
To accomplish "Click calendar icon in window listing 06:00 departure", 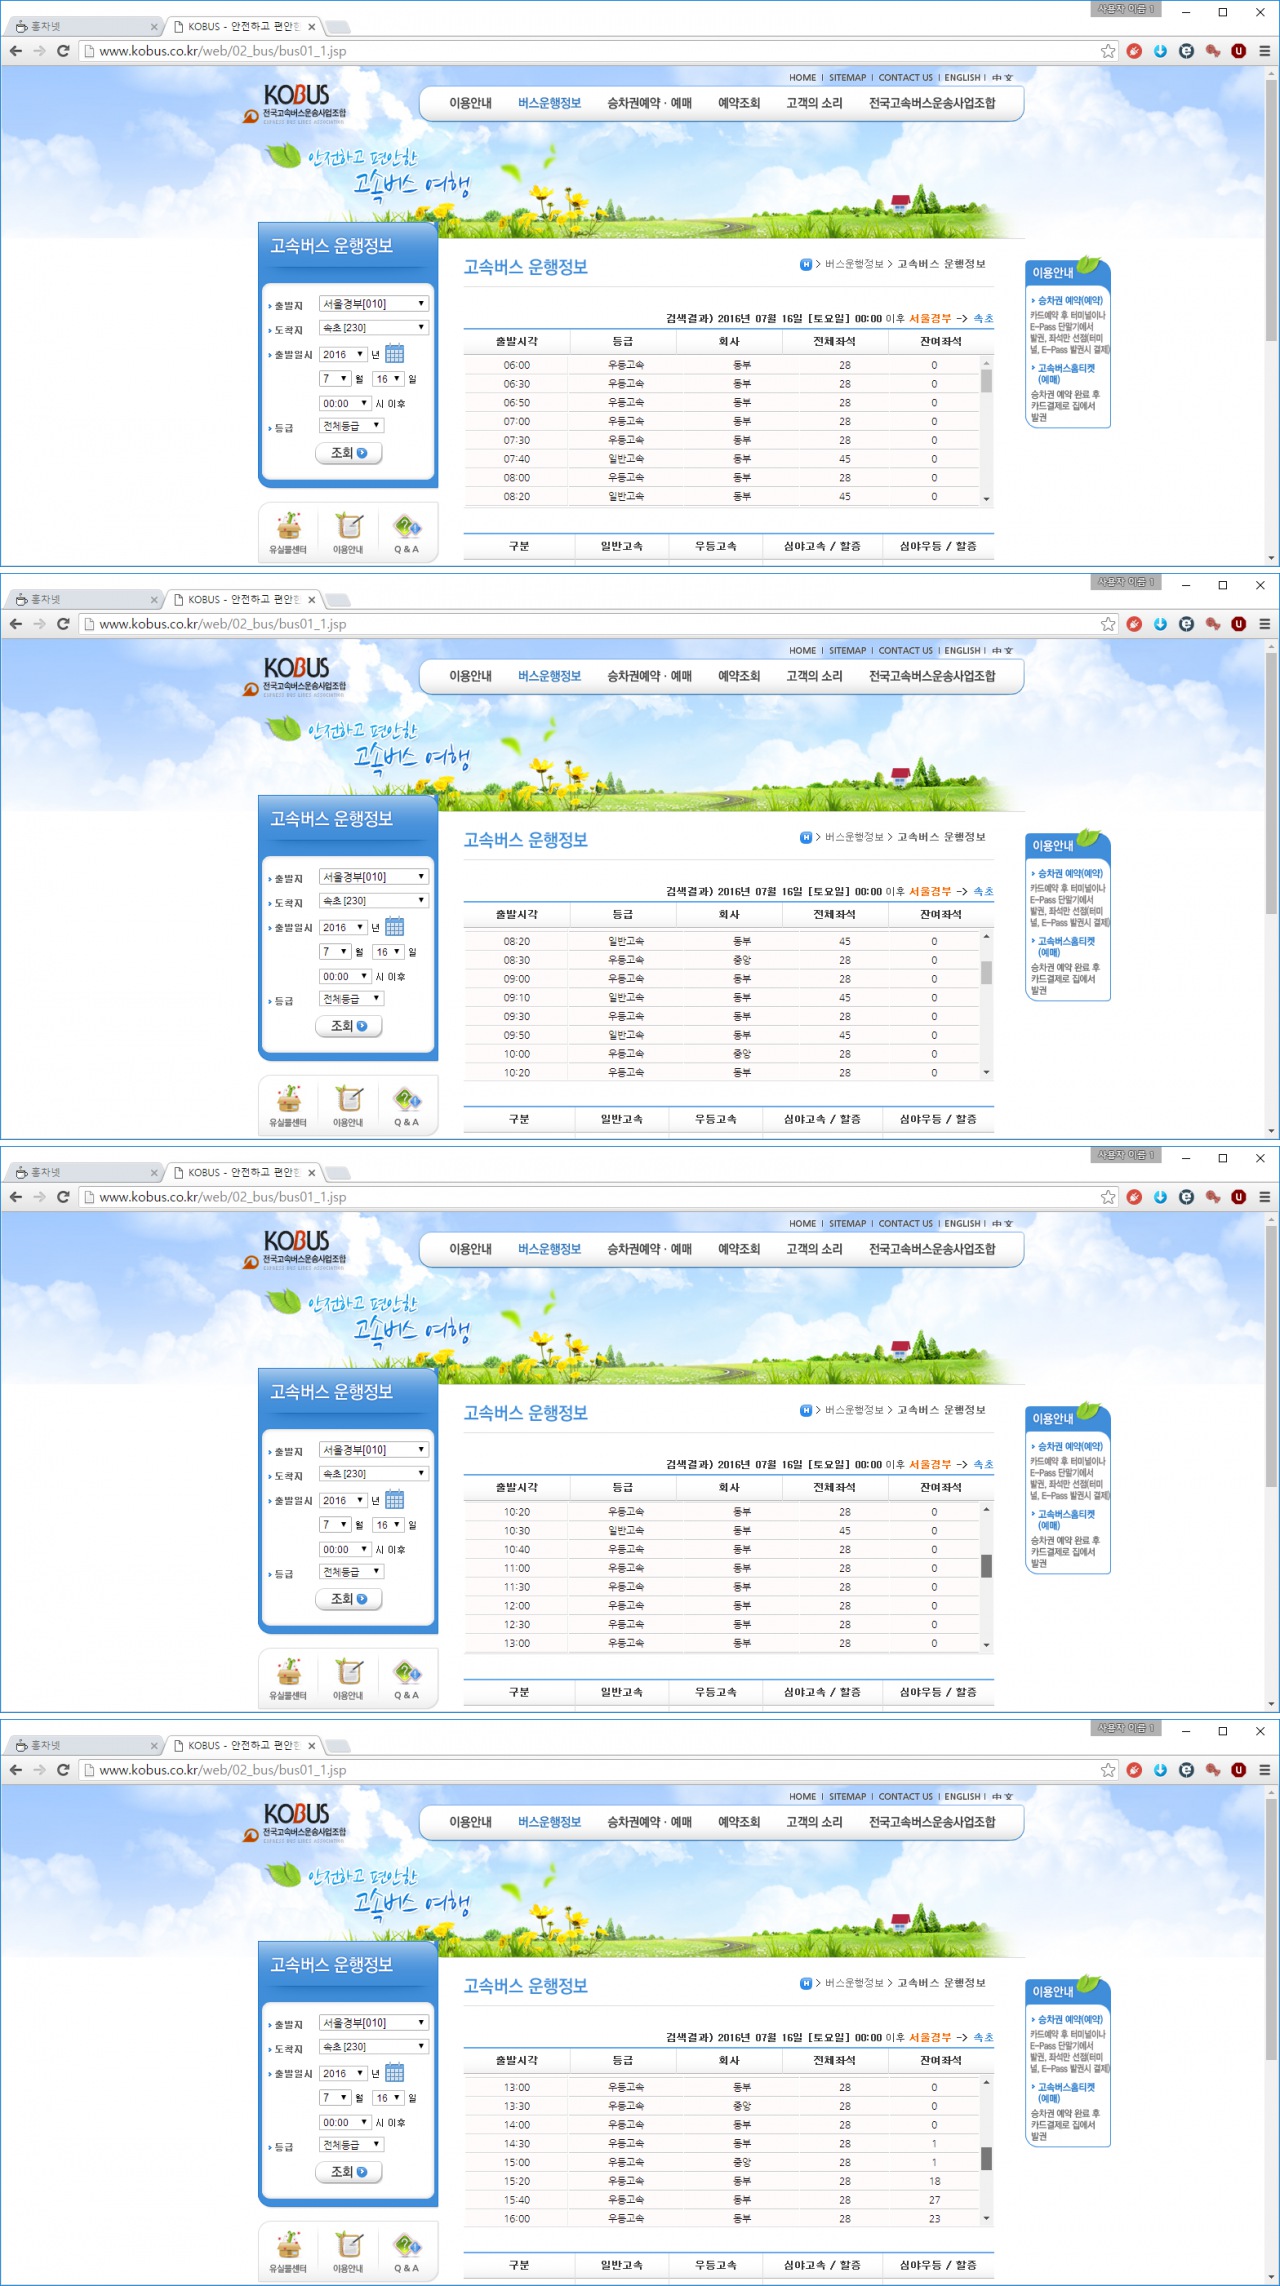I will click(x=394, y=354).
